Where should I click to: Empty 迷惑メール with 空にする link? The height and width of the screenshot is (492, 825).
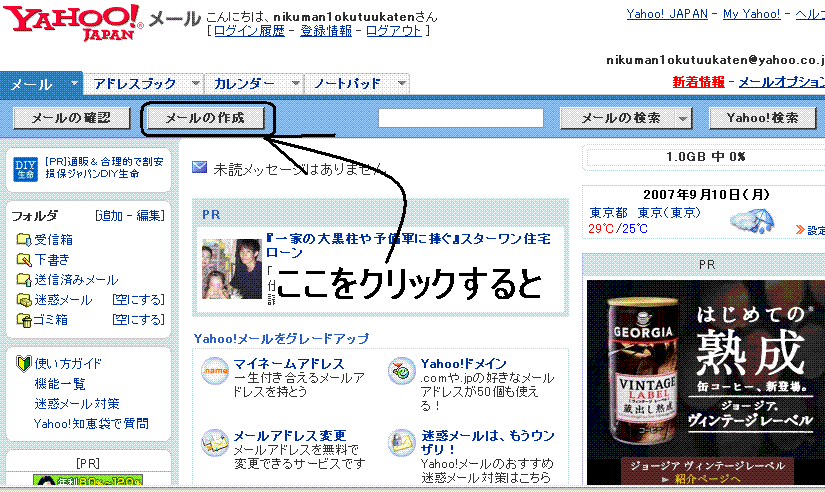coord(138,300)
